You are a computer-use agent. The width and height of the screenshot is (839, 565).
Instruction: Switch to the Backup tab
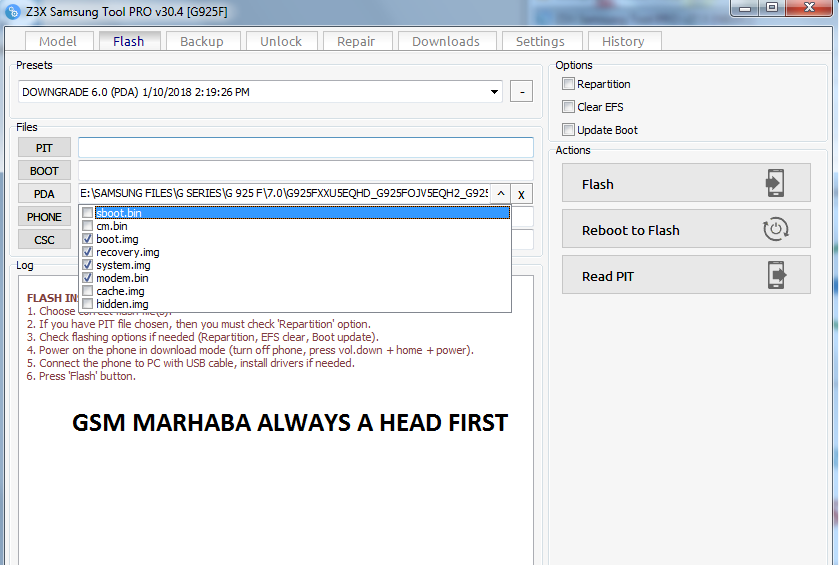[x=203, y=41]
